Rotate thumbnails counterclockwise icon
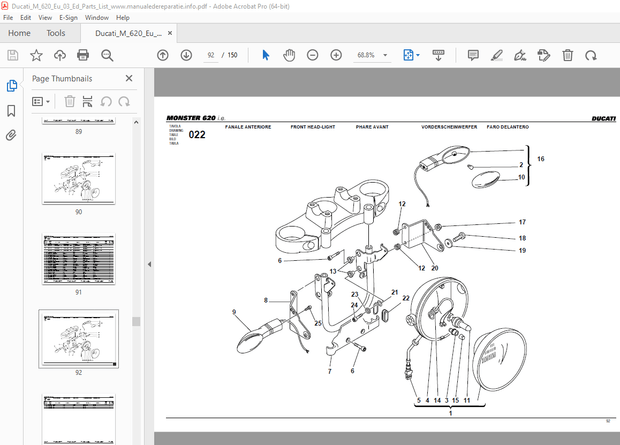 coord(106,102)
